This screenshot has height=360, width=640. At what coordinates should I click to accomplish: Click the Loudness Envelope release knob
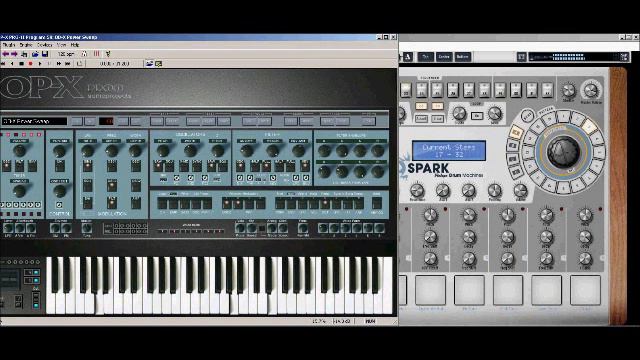(378, 172)
